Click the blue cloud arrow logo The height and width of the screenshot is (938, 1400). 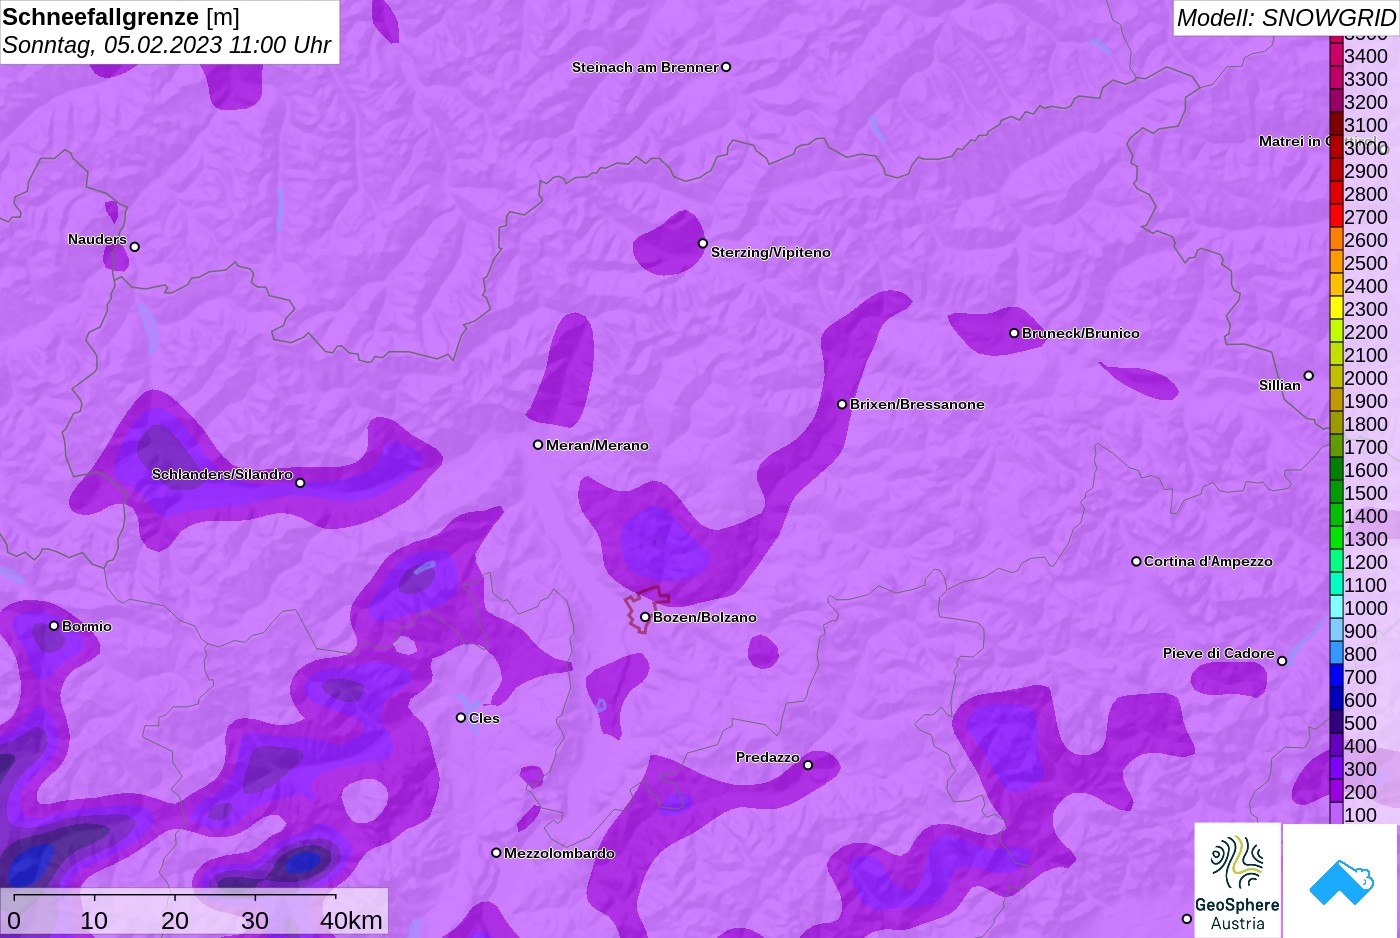1341,881
